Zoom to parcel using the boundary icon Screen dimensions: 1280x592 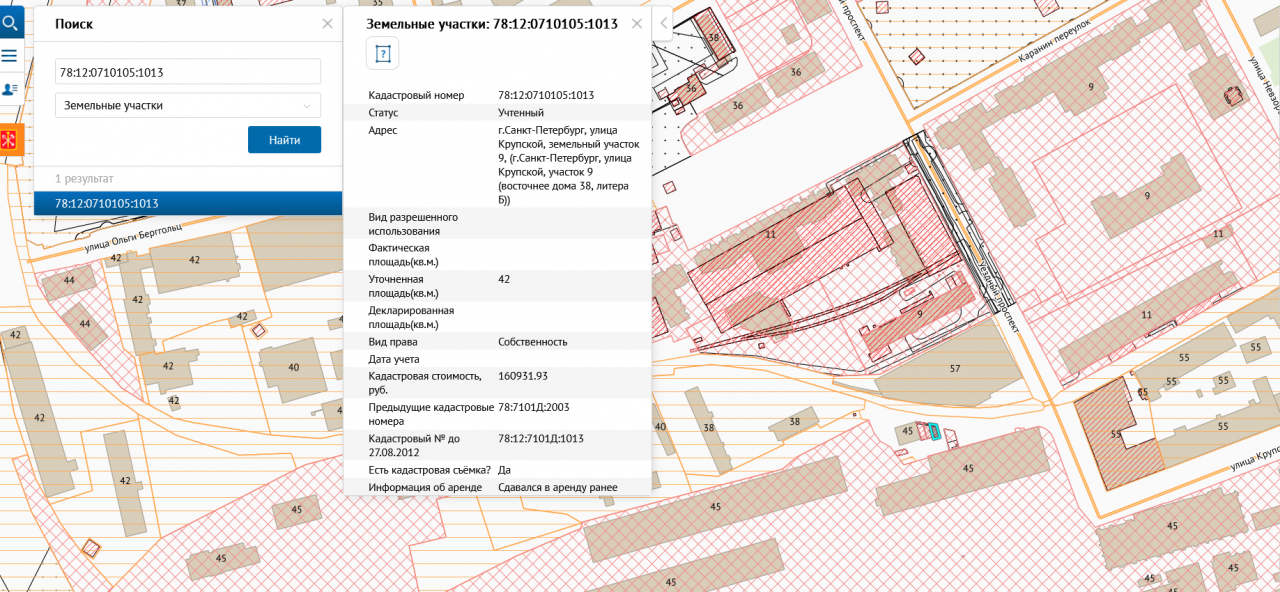coord(381,54)
